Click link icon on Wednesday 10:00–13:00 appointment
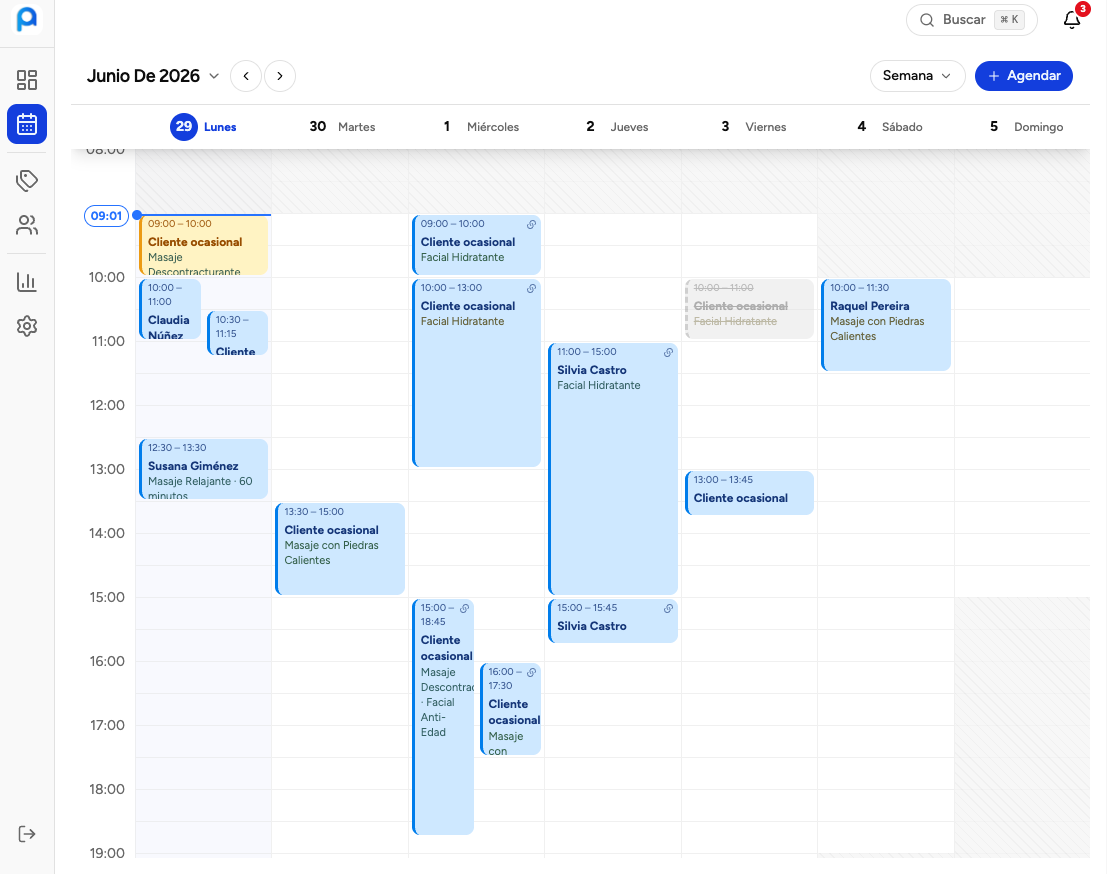The height and width of the screenshot is (874, 1107). point(532,288)
